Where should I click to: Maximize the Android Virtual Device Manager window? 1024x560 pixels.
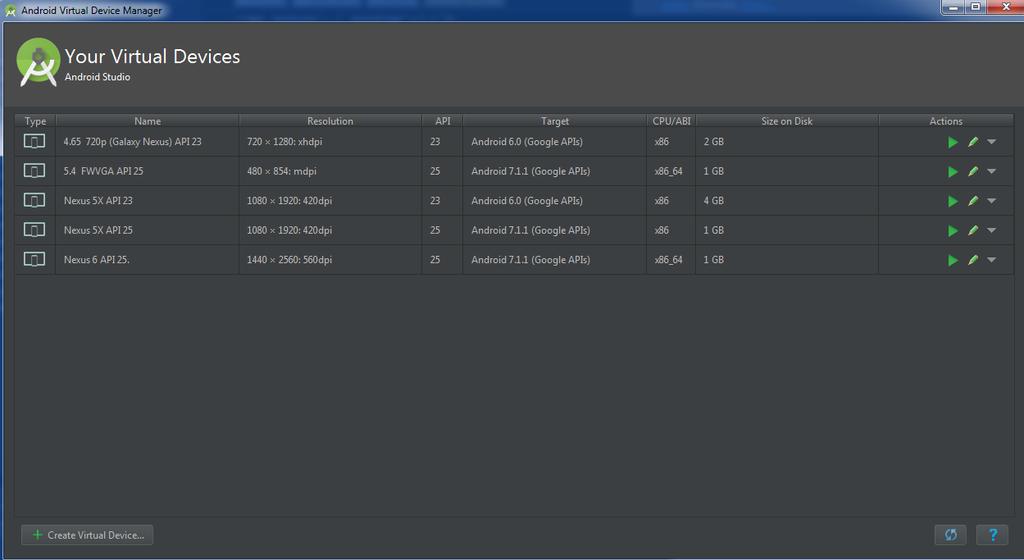tap(975, 7)
